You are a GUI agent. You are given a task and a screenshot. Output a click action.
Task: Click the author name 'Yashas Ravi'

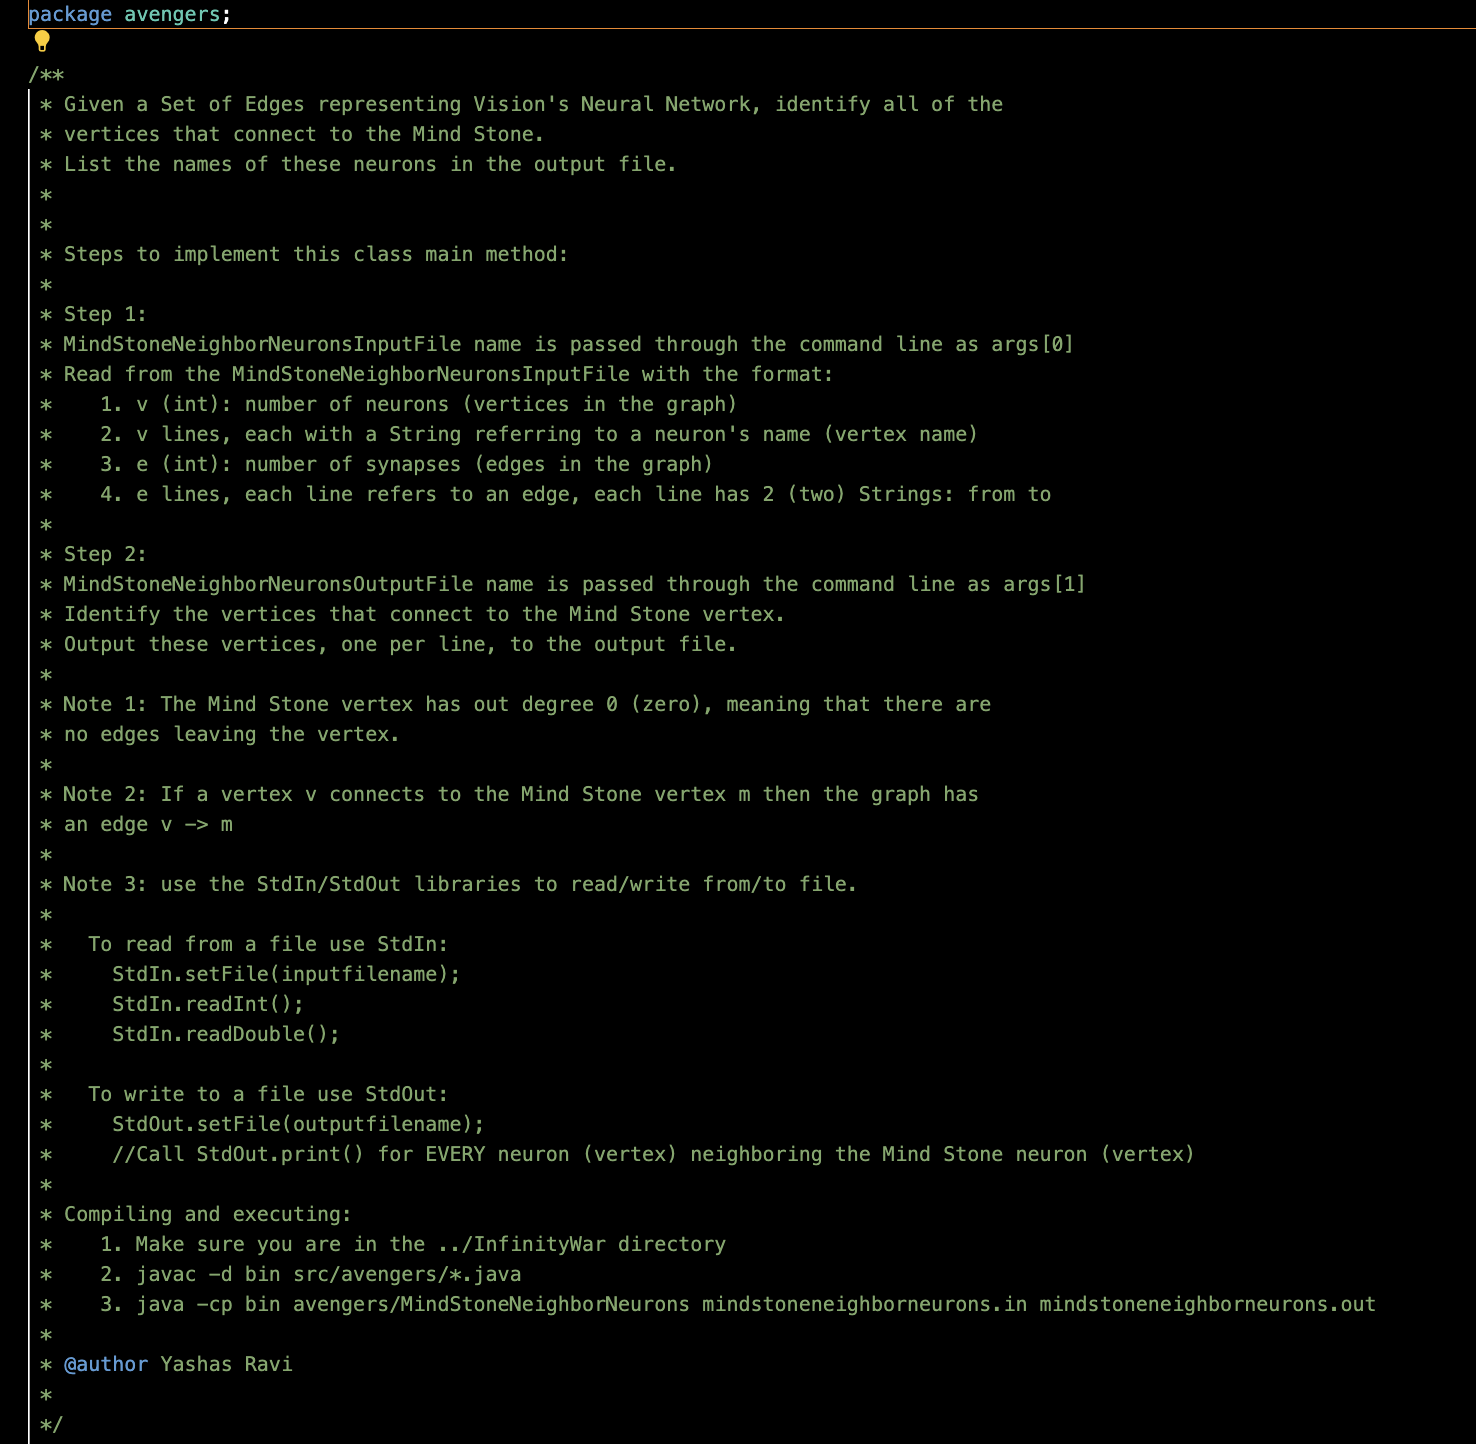pyautogui.click(x=226, y=1365)
